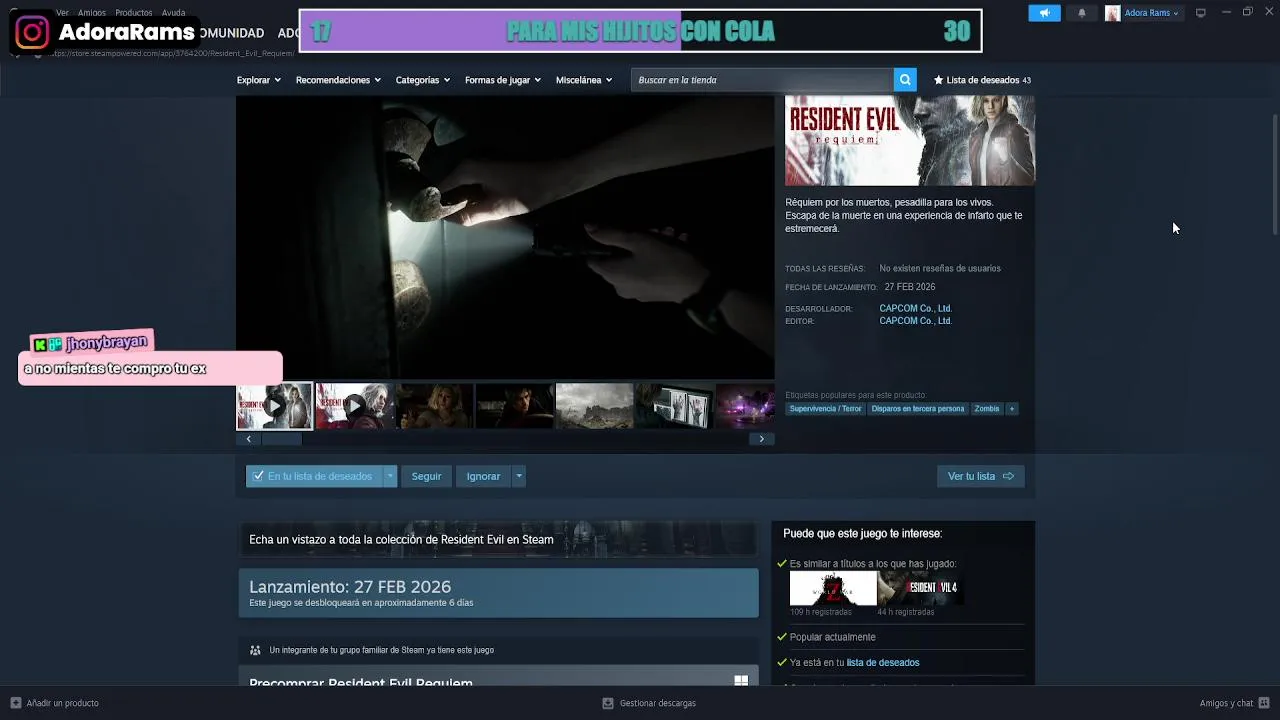Open the Resident Evil Requiem header image
The height and width of the screenshot is (720, 1280).
[x=910, y=141]
